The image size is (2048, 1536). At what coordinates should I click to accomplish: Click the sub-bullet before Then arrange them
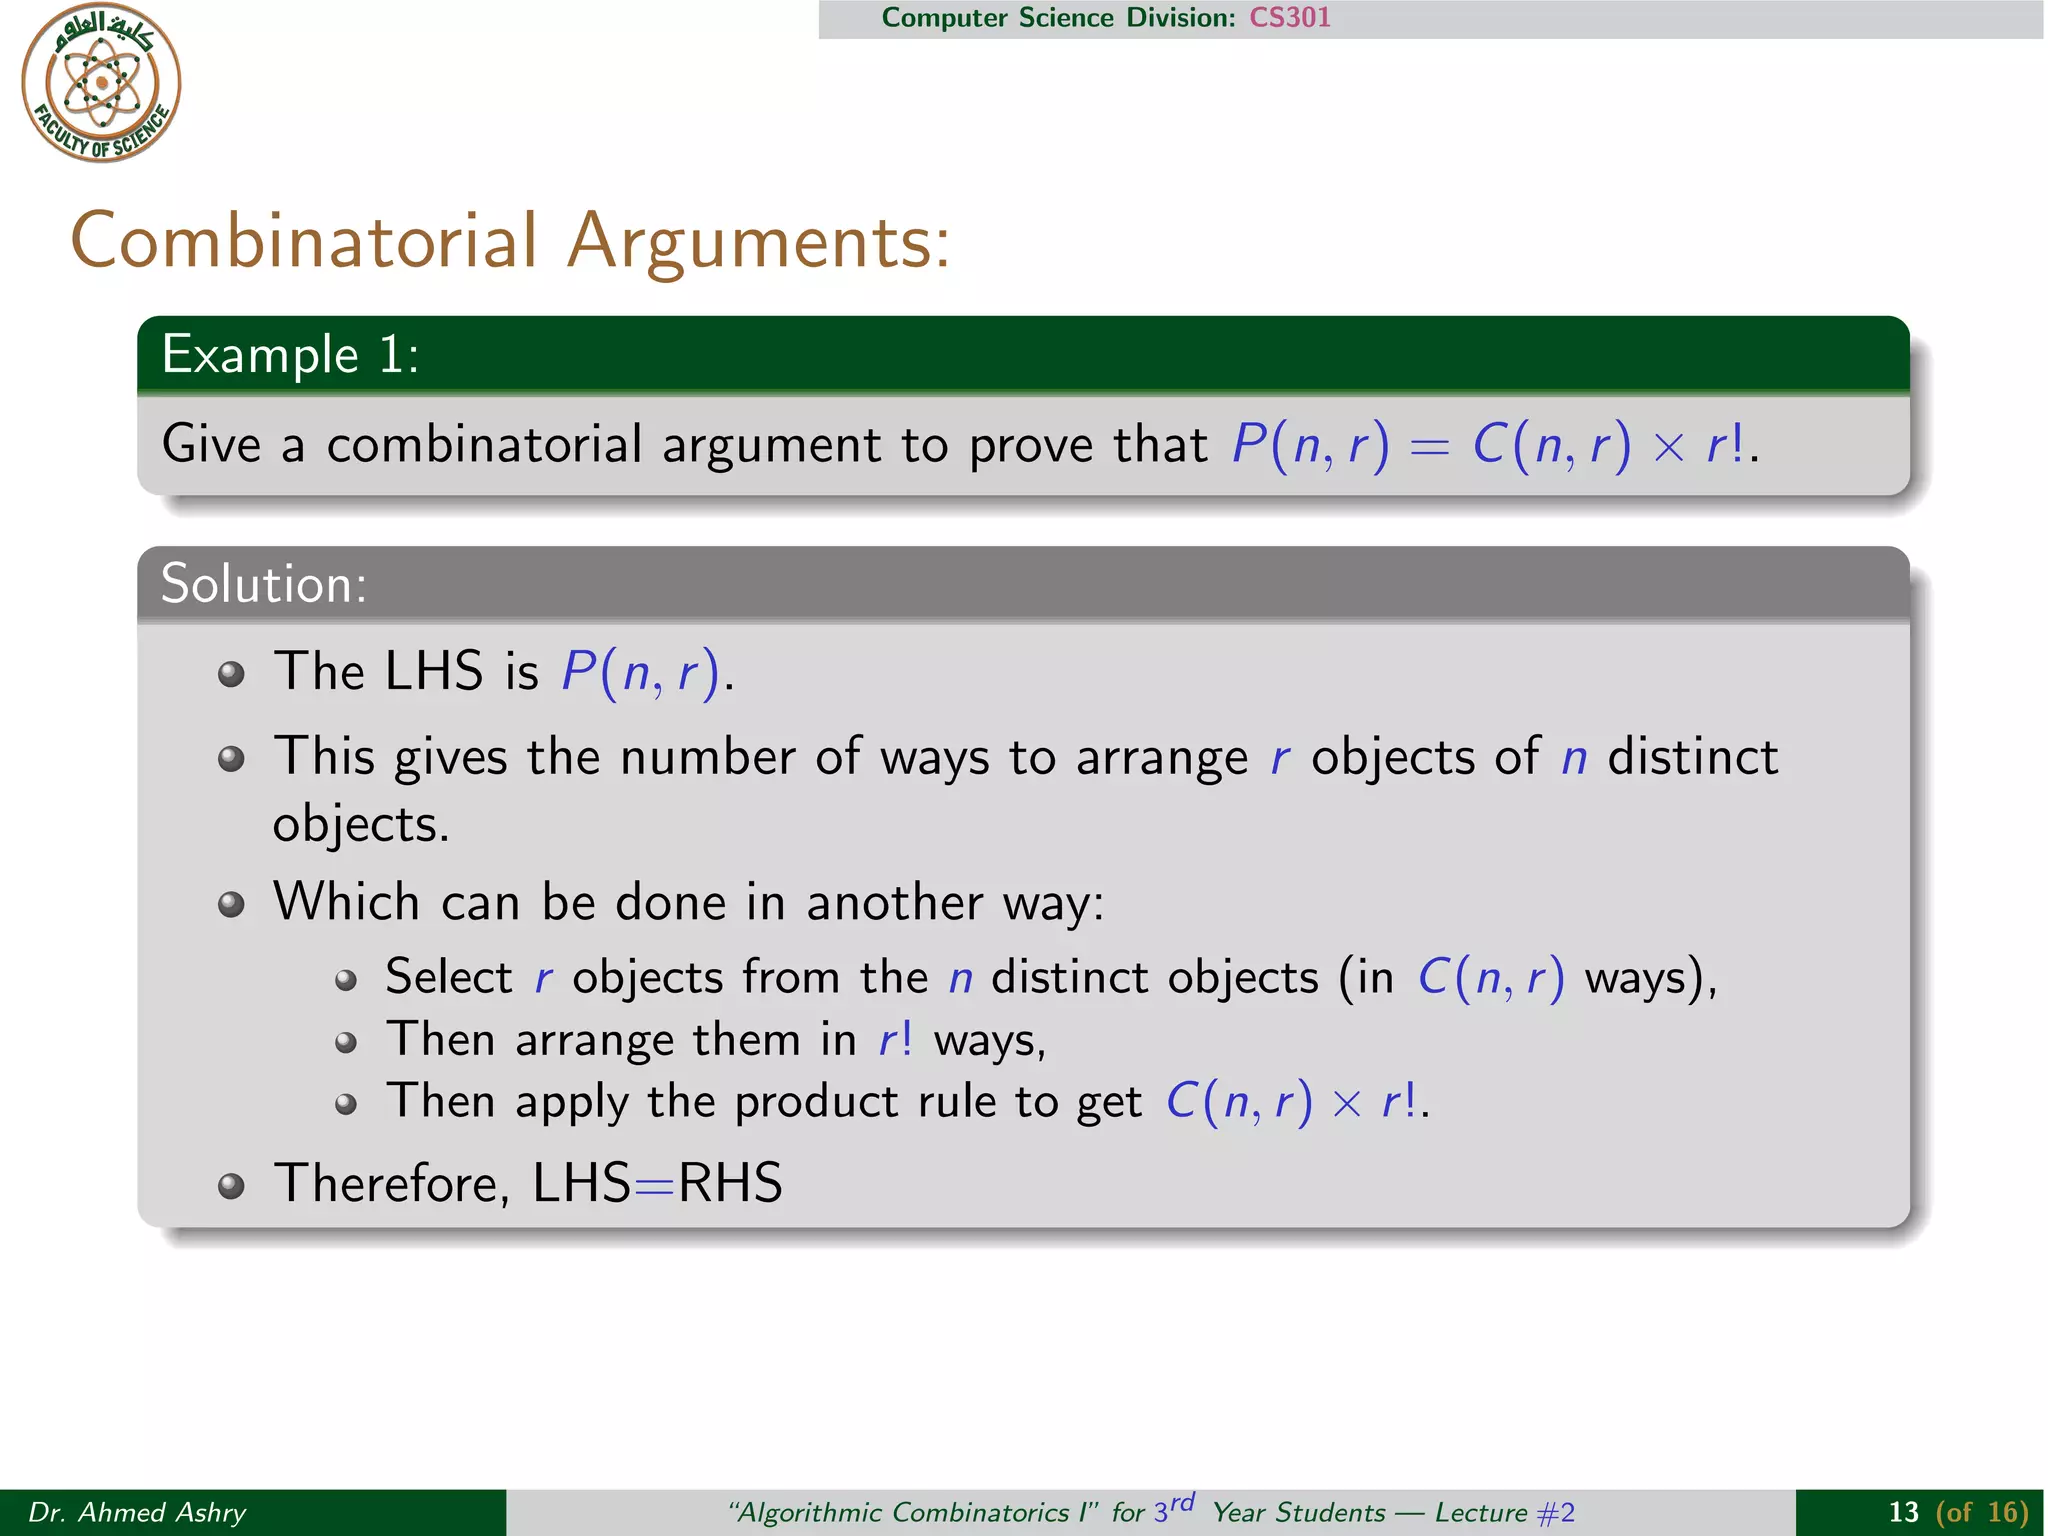click(x=346, y=1043)
